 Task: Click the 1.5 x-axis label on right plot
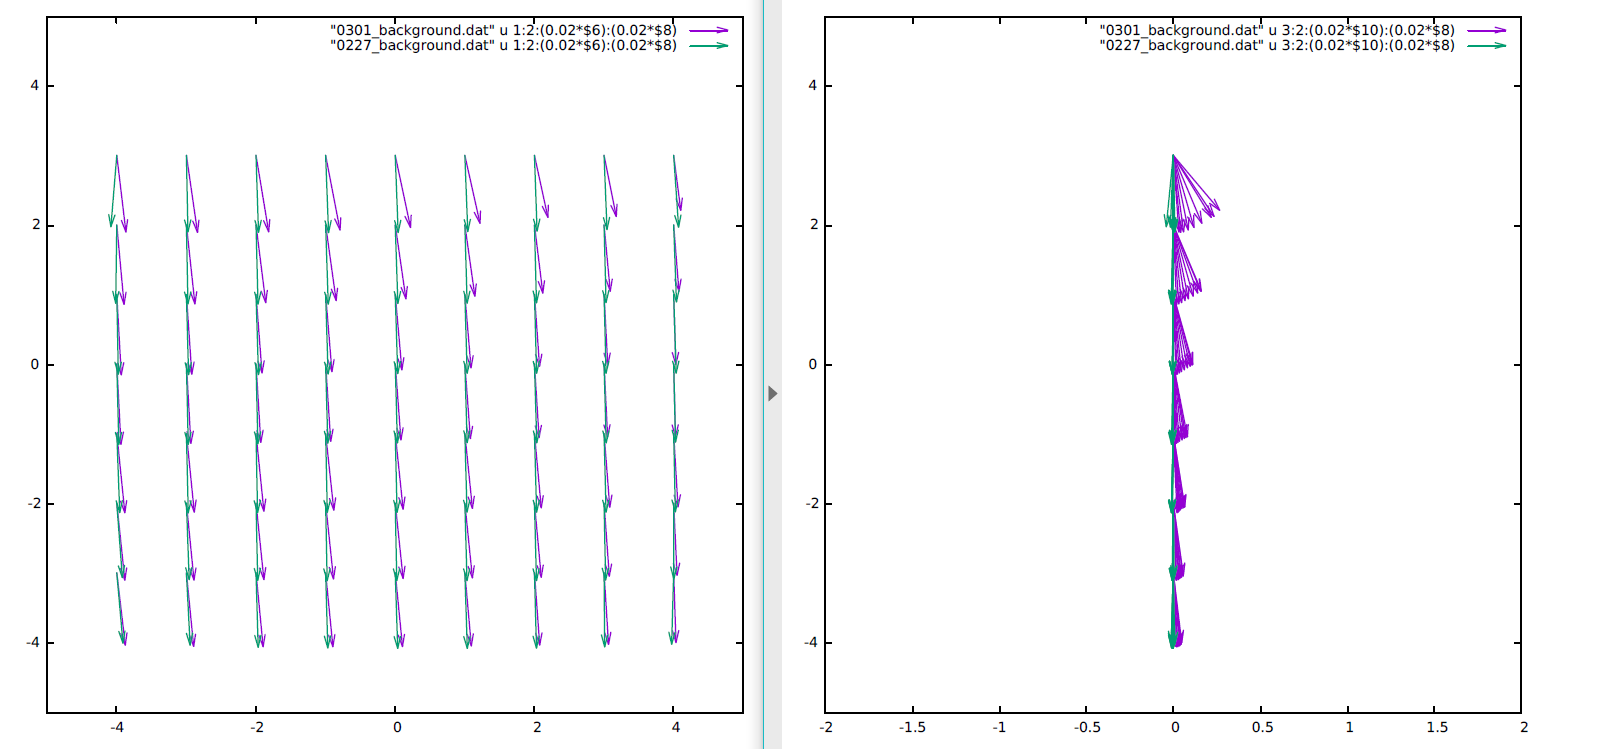(1437, 728)
